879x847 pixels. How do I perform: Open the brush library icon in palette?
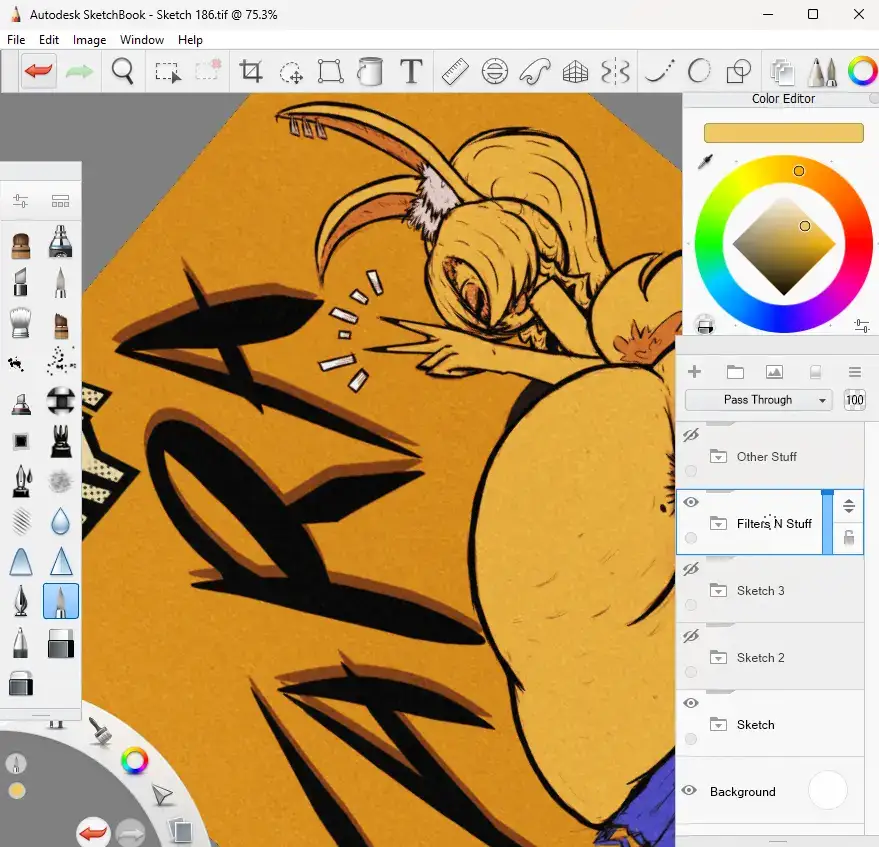(x=60, y=201)
